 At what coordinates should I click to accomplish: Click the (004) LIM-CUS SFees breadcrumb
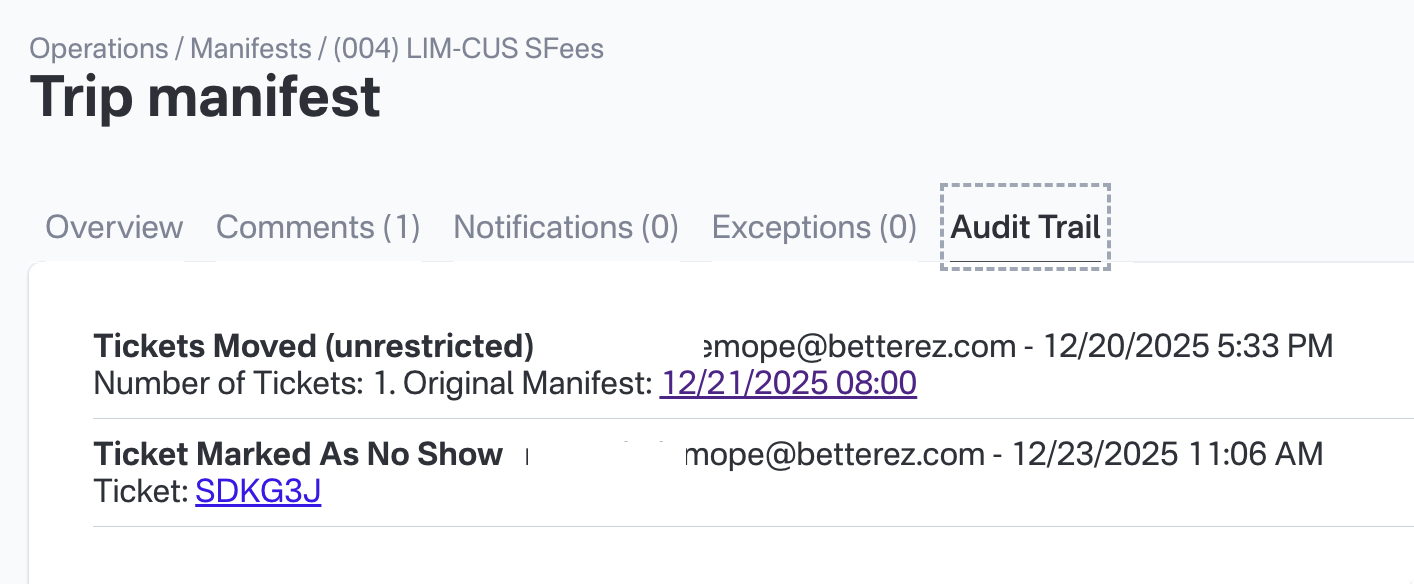468,48
